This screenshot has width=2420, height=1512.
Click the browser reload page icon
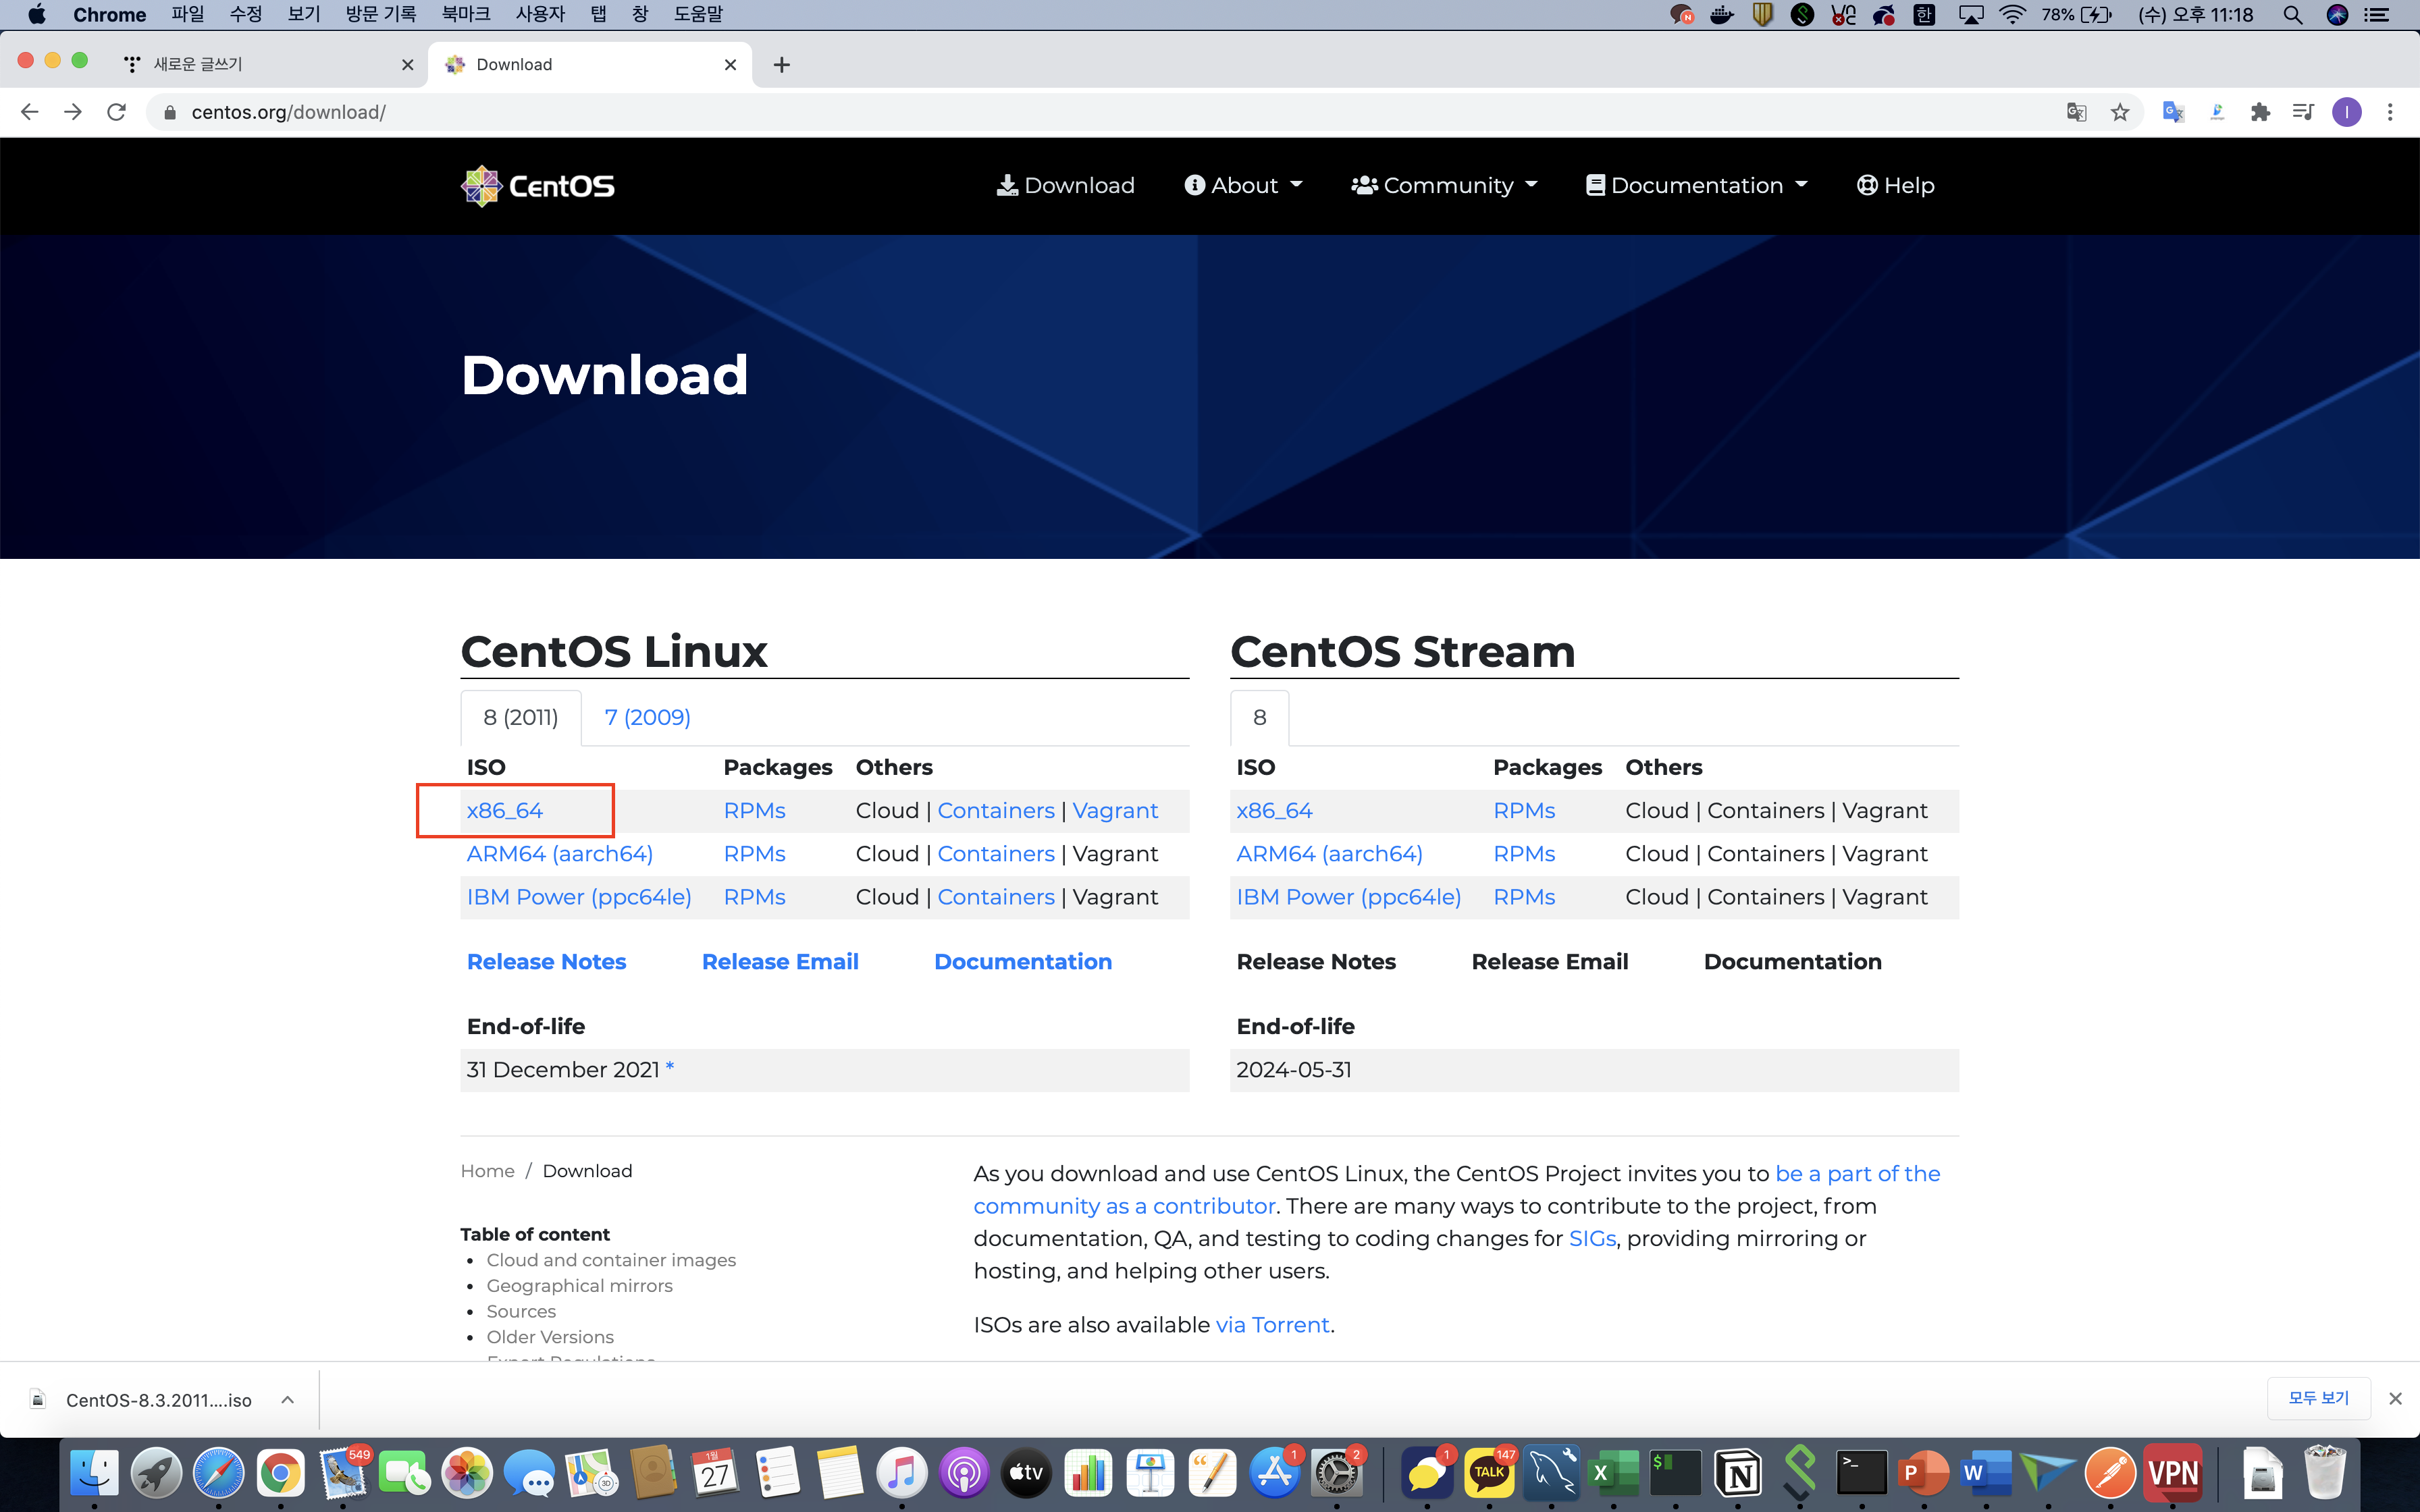point(117,112)
